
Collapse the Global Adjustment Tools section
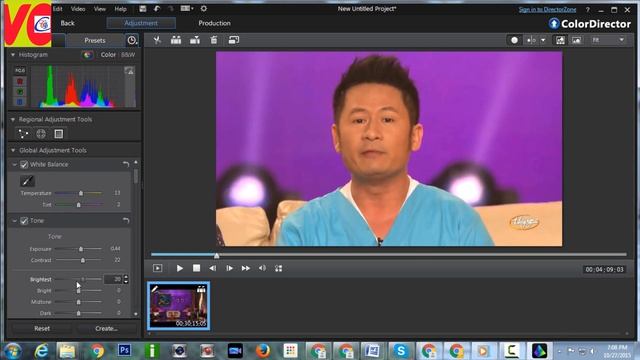point(13,151)
